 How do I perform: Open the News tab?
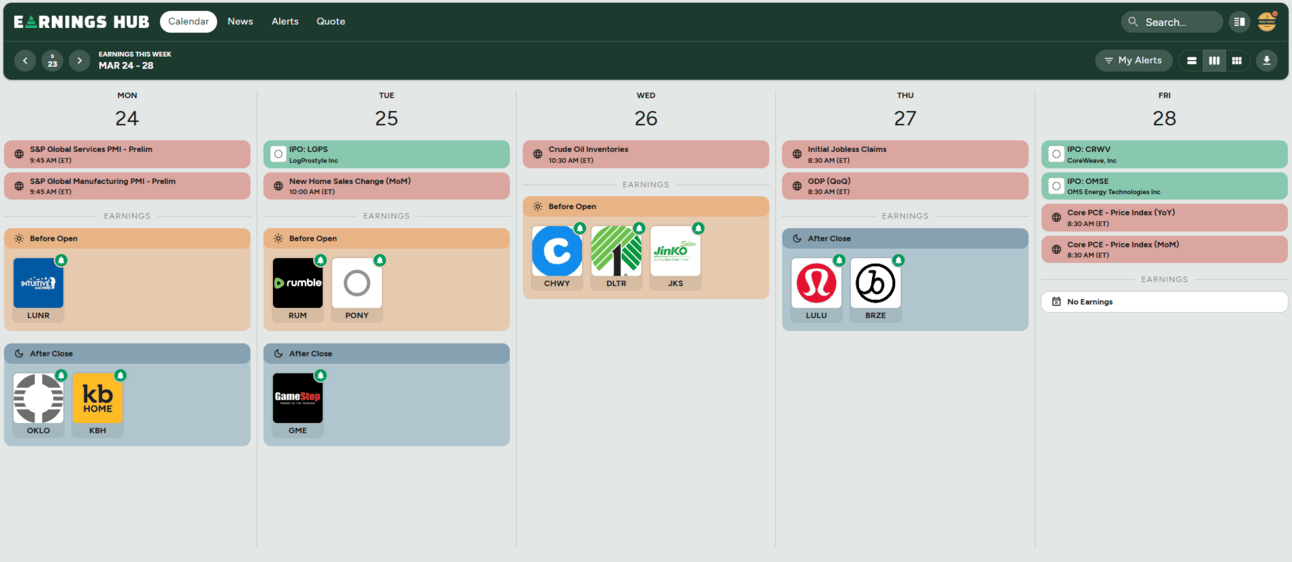point(240,21)
